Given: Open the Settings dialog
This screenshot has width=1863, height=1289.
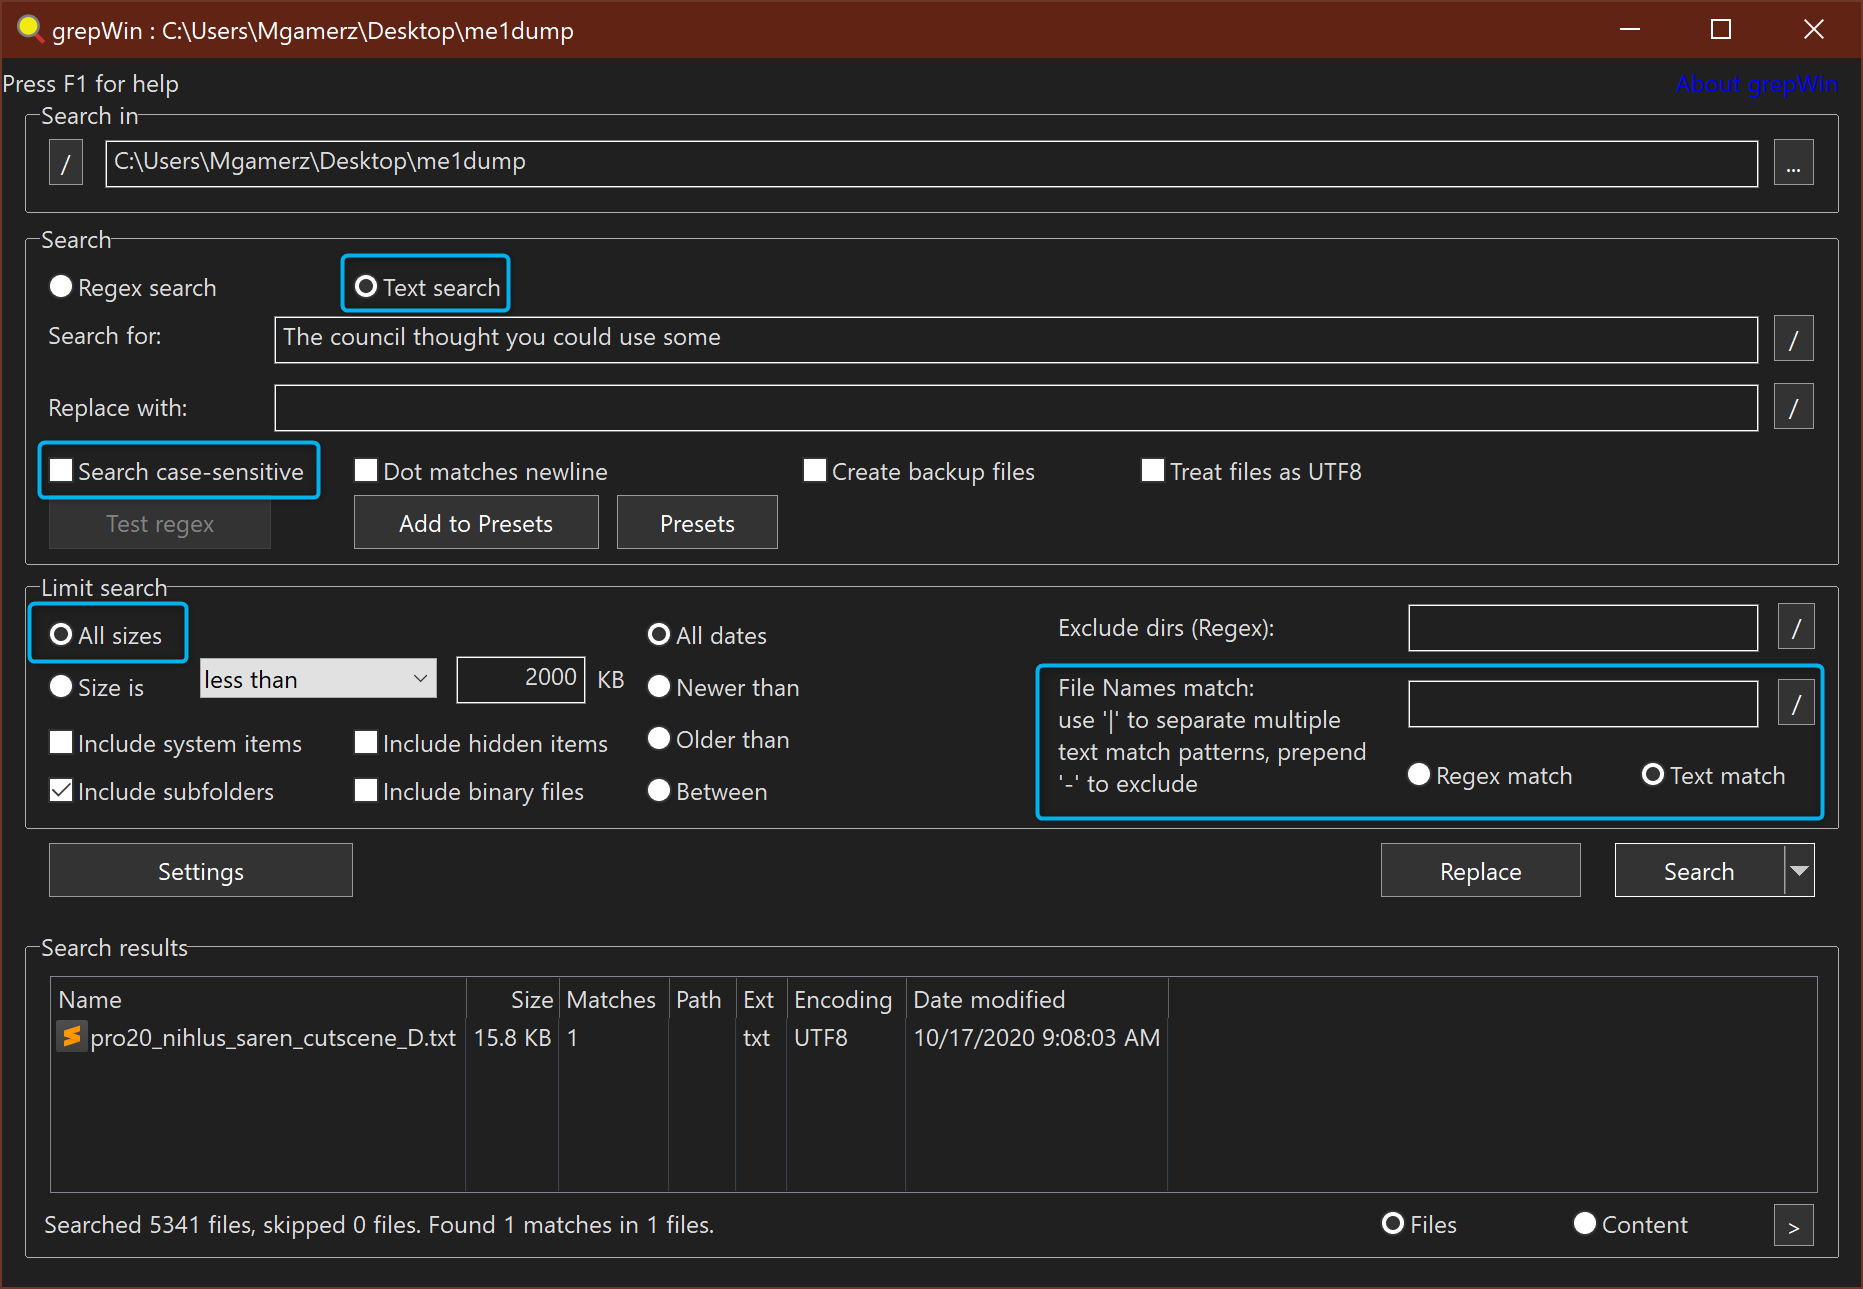Looking at the screenshot, I should tap(201, 871).
